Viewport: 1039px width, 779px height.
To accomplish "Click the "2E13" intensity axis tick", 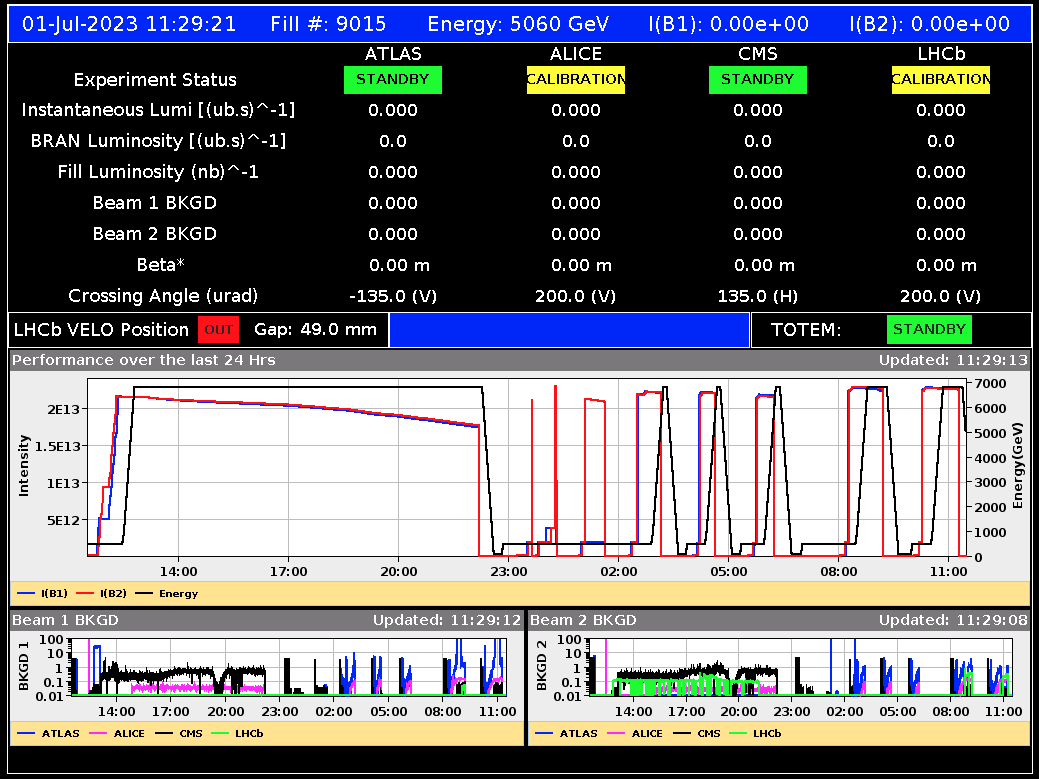I will (64, 409).
